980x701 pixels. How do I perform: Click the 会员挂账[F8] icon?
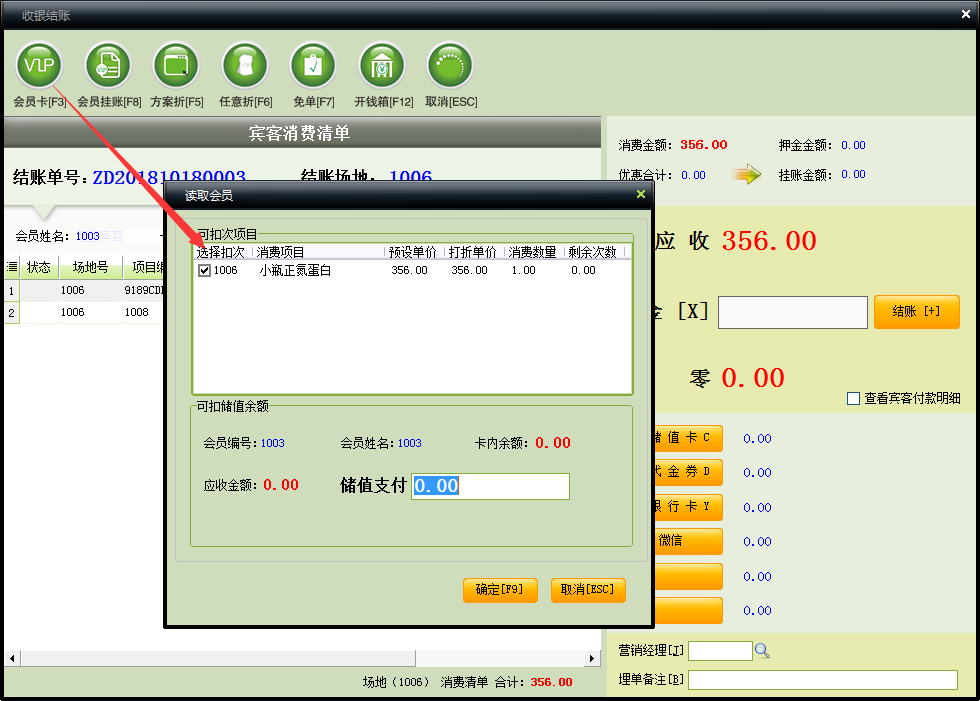pos(108,66)
